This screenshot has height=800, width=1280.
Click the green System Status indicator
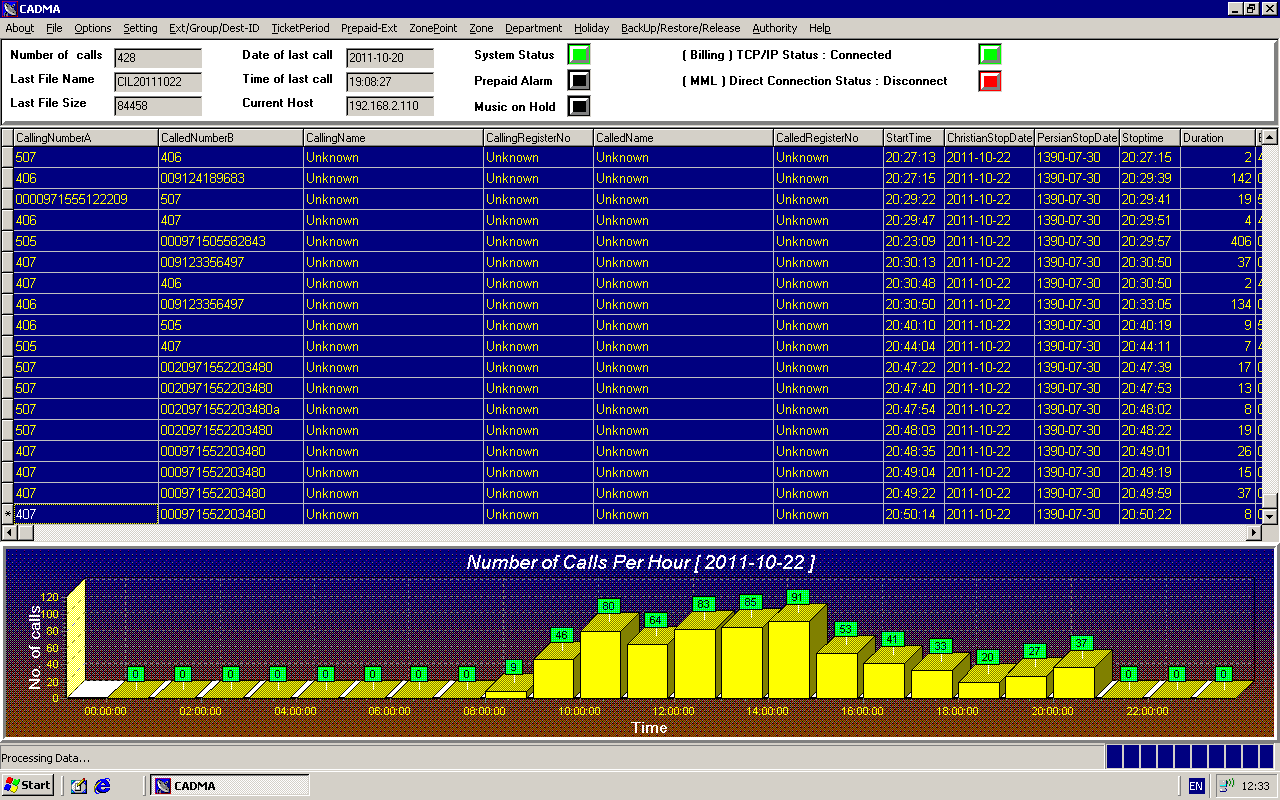click(579, 54)
